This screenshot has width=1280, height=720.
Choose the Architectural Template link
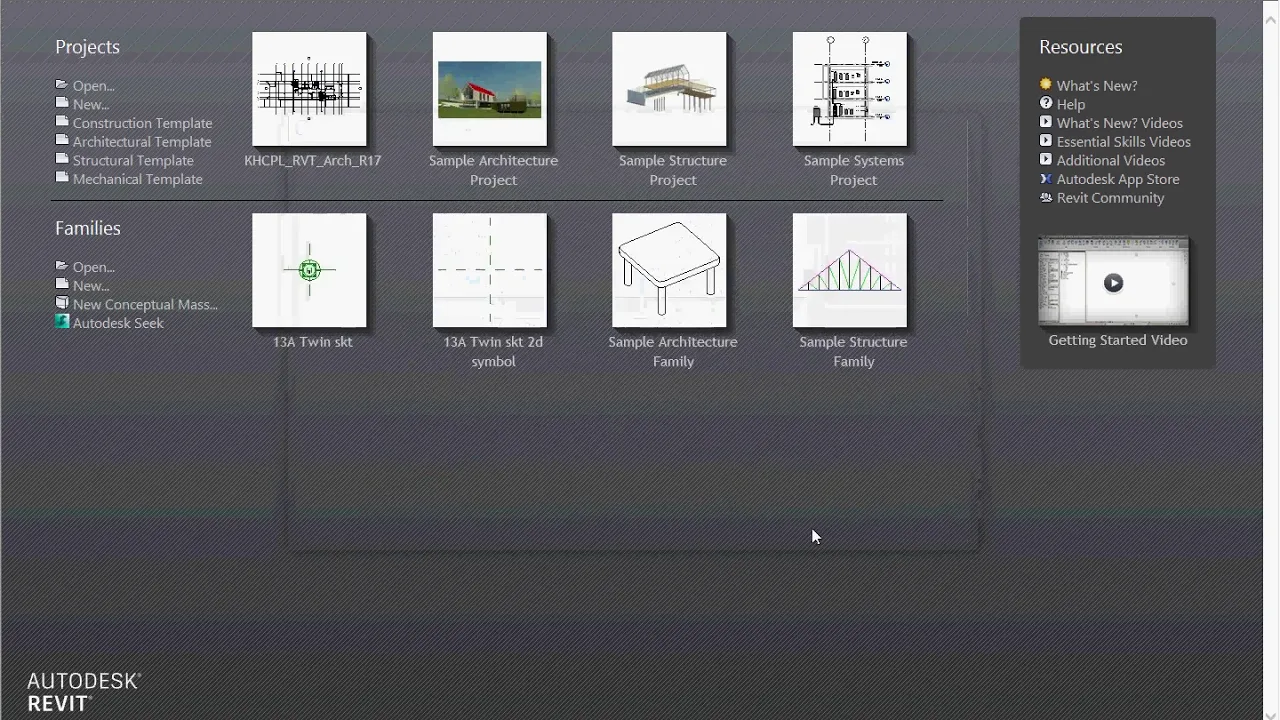coord(142,142)
